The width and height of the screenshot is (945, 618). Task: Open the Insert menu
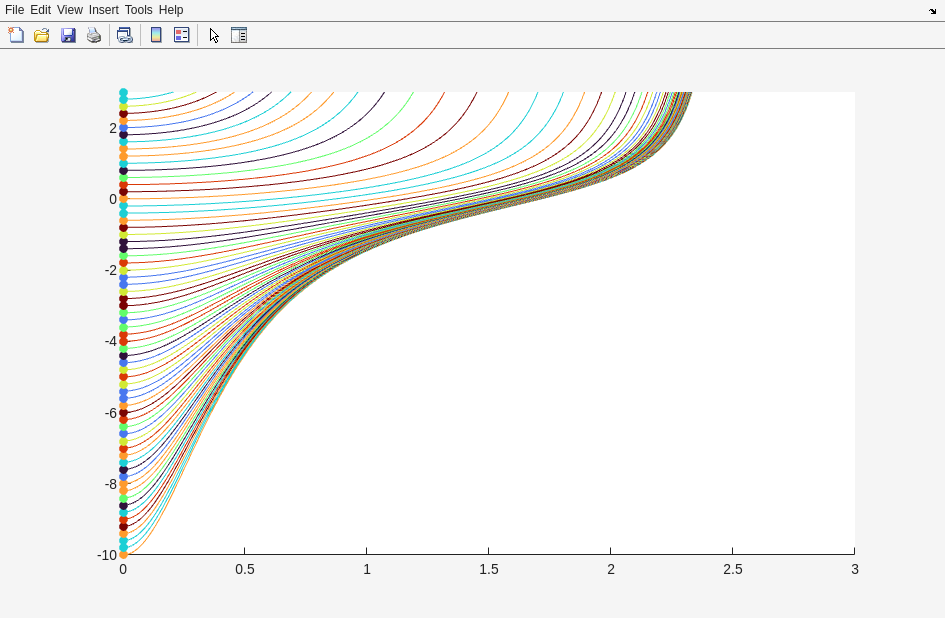point(103,10)
